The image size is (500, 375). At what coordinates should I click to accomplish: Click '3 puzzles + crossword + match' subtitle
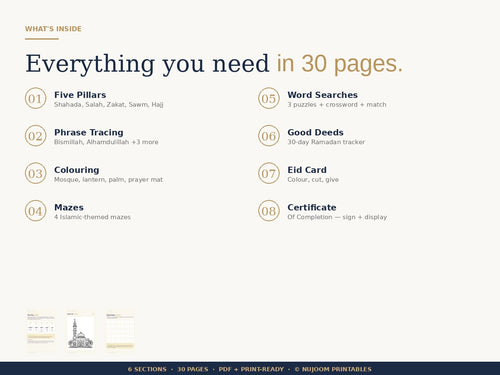pyautogui.click(x=337, y=105)
